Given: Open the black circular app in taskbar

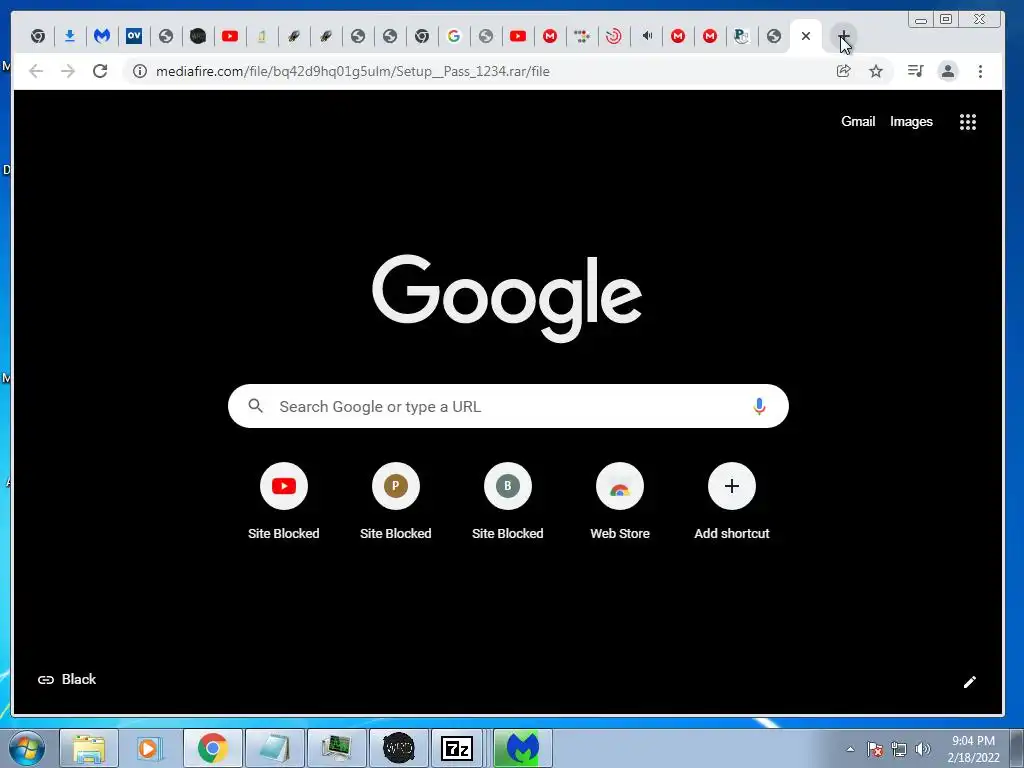Looking at the screenshot, I should coord(398,748).
